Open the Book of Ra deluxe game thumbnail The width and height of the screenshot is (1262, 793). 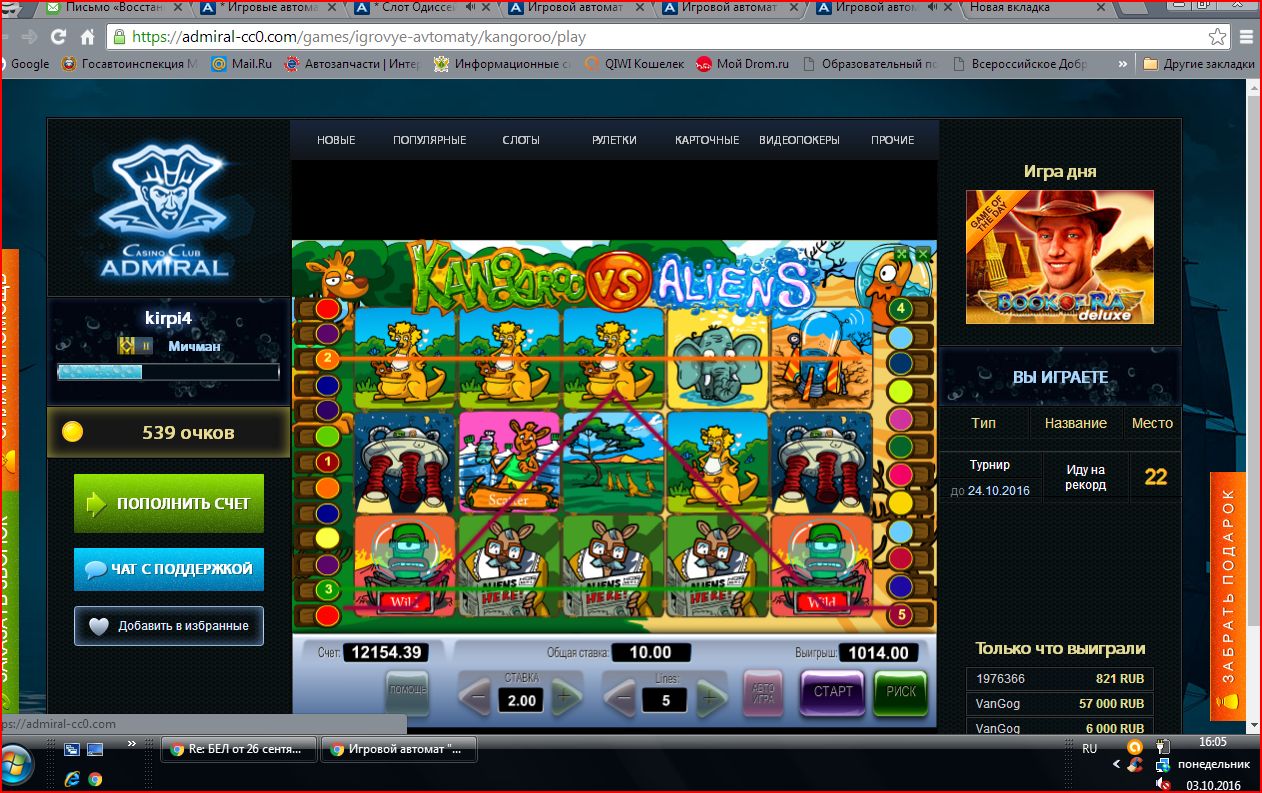point(1059,257)
